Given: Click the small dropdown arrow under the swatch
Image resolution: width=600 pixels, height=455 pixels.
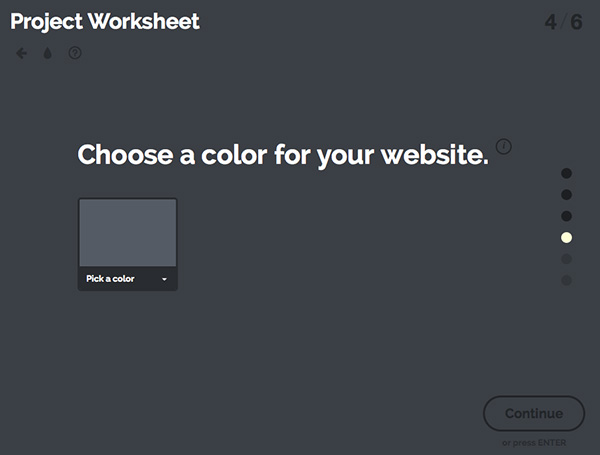Looking at the screenshot, I should [x=164, y=279].
